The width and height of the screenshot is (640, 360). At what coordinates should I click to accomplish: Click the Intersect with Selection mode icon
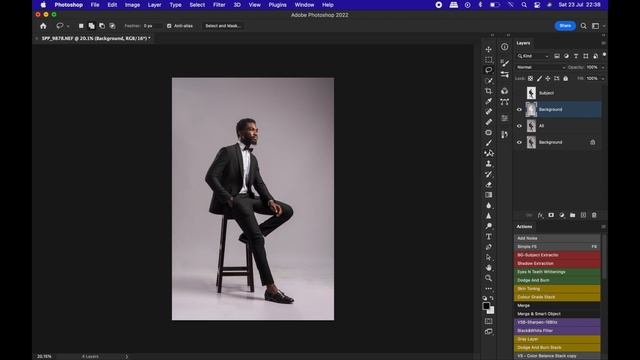[112, 26]
